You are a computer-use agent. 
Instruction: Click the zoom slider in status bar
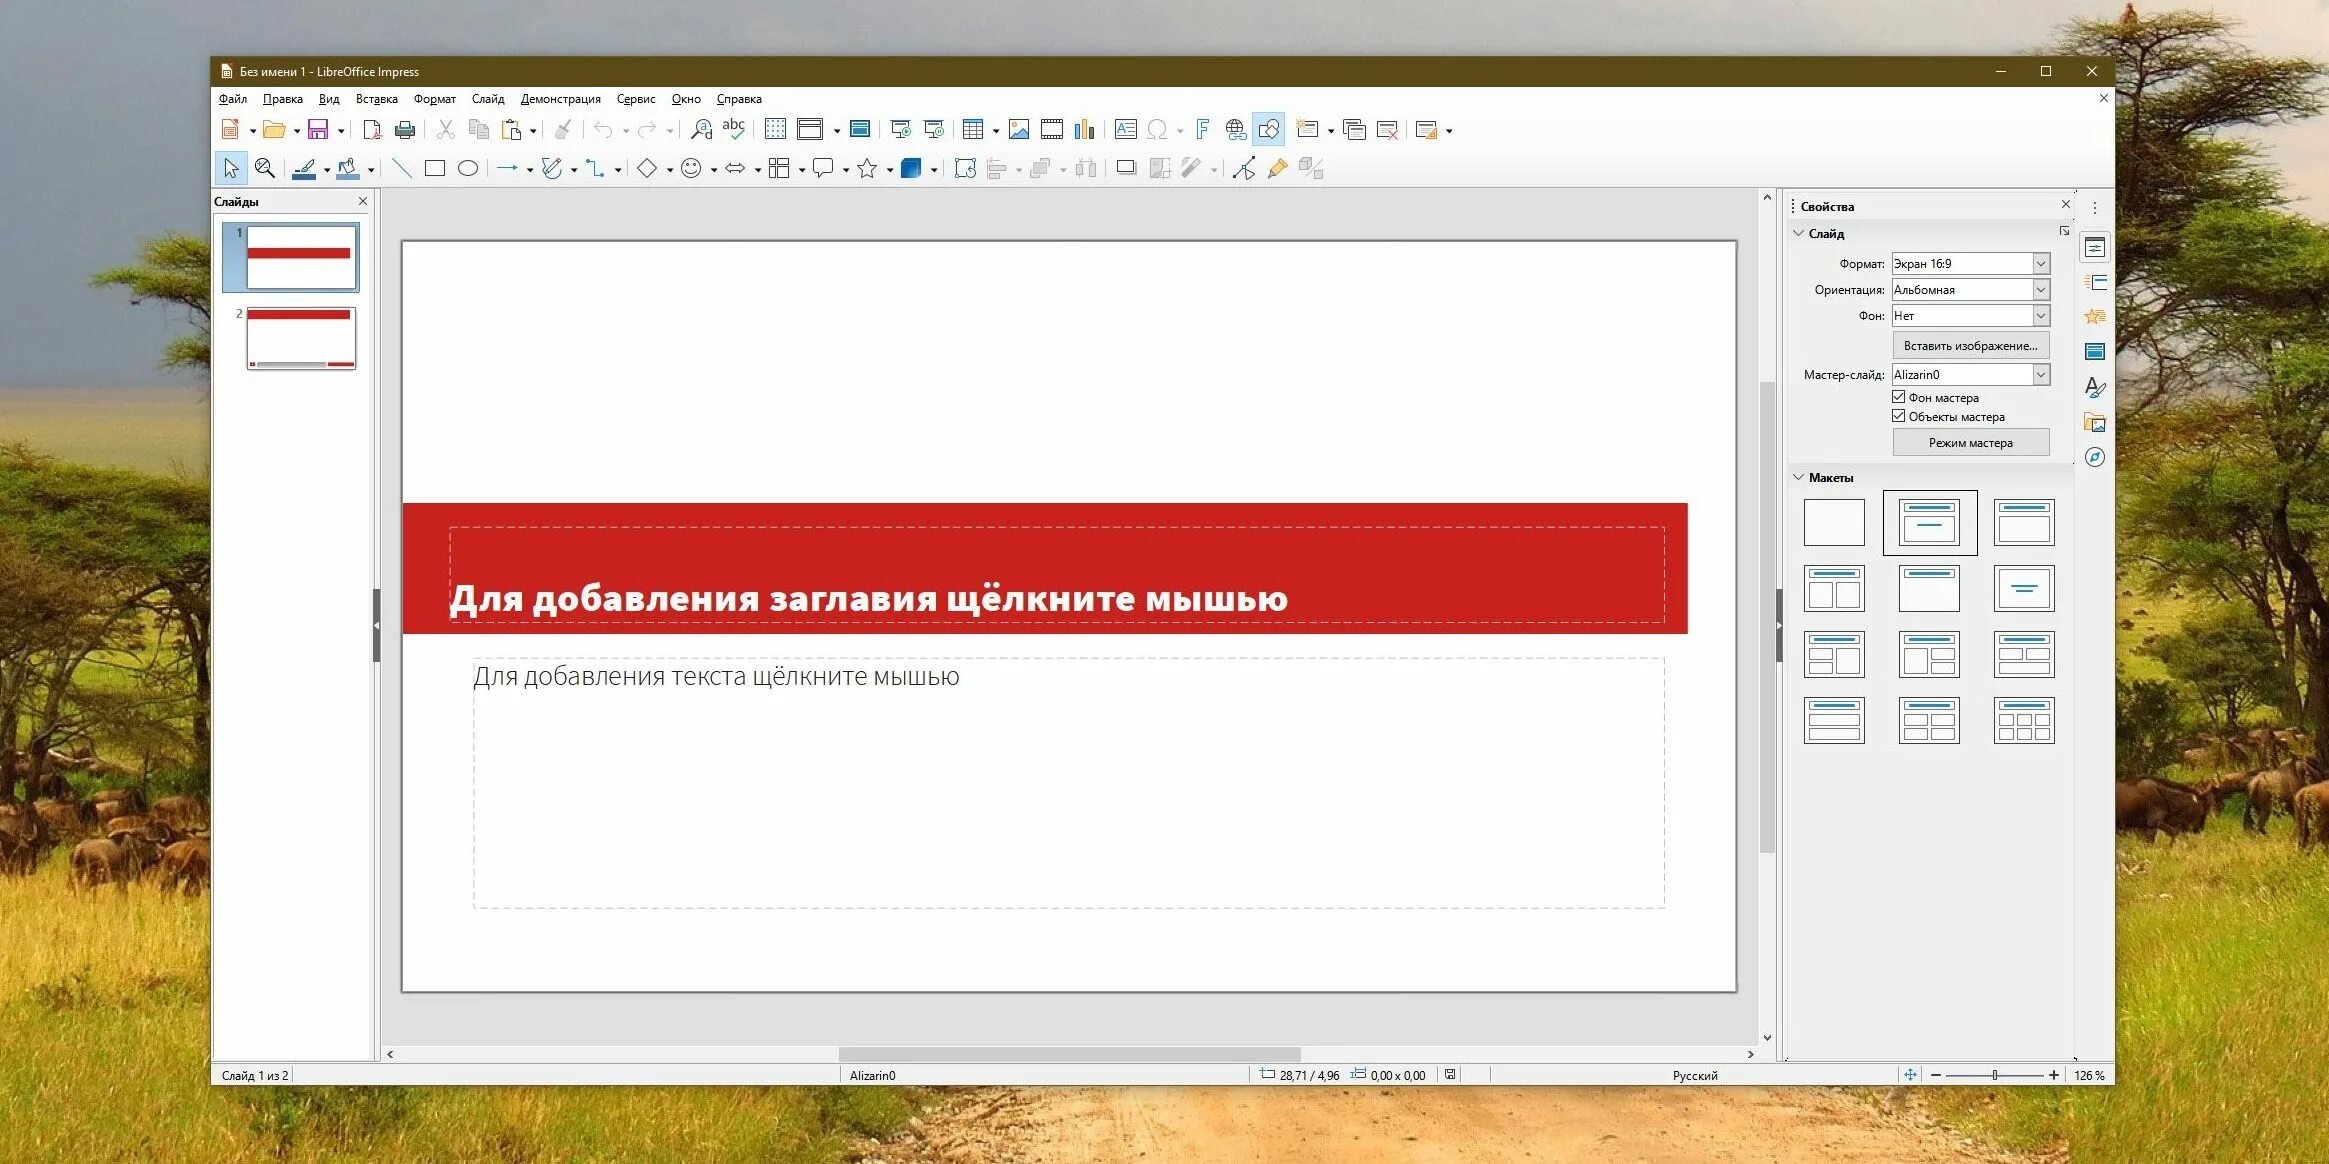[x=1994, y=1075]
